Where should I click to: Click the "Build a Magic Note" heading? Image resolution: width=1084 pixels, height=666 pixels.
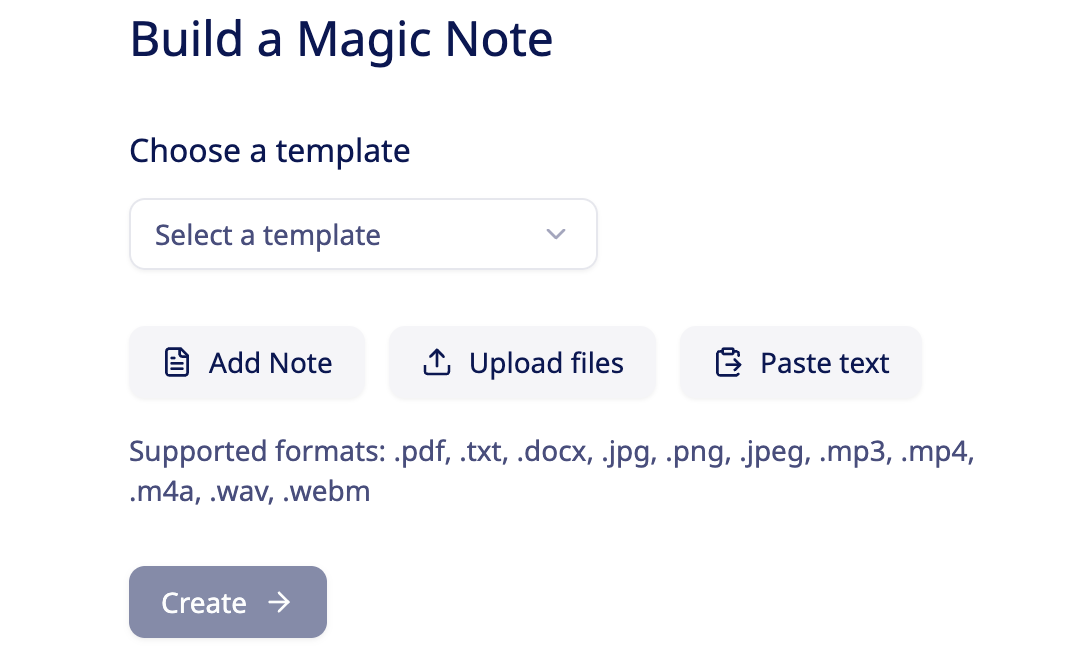341,39
